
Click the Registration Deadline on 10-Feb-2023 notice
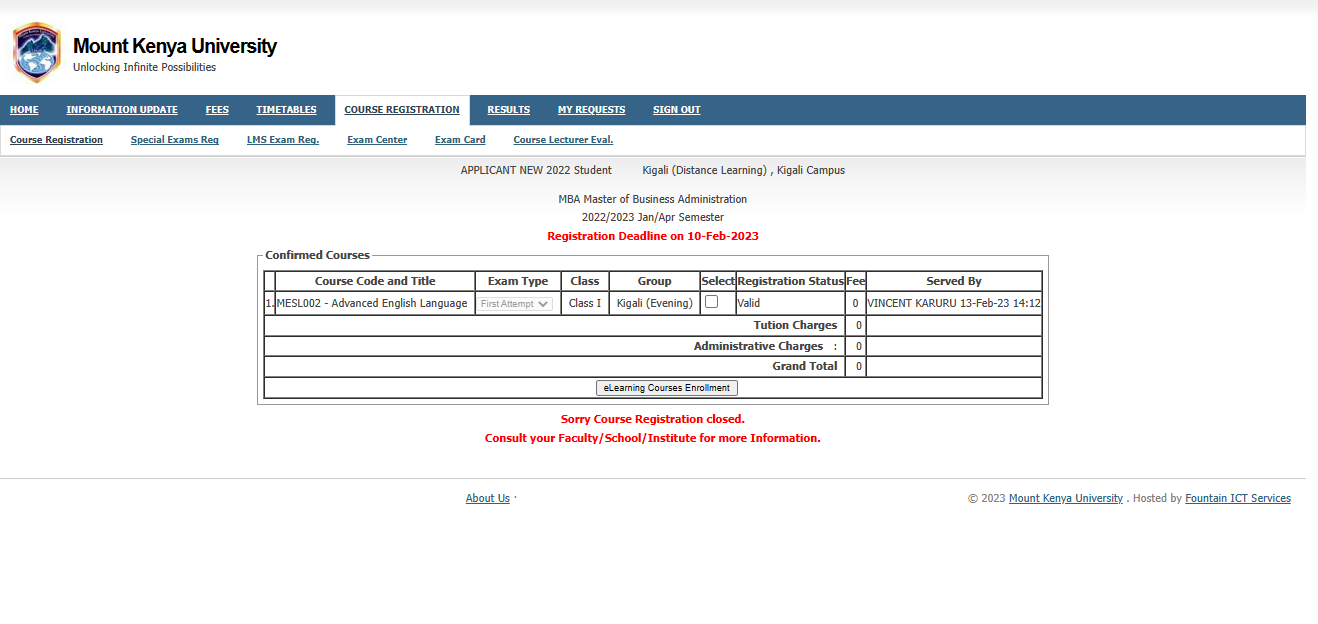653,236
